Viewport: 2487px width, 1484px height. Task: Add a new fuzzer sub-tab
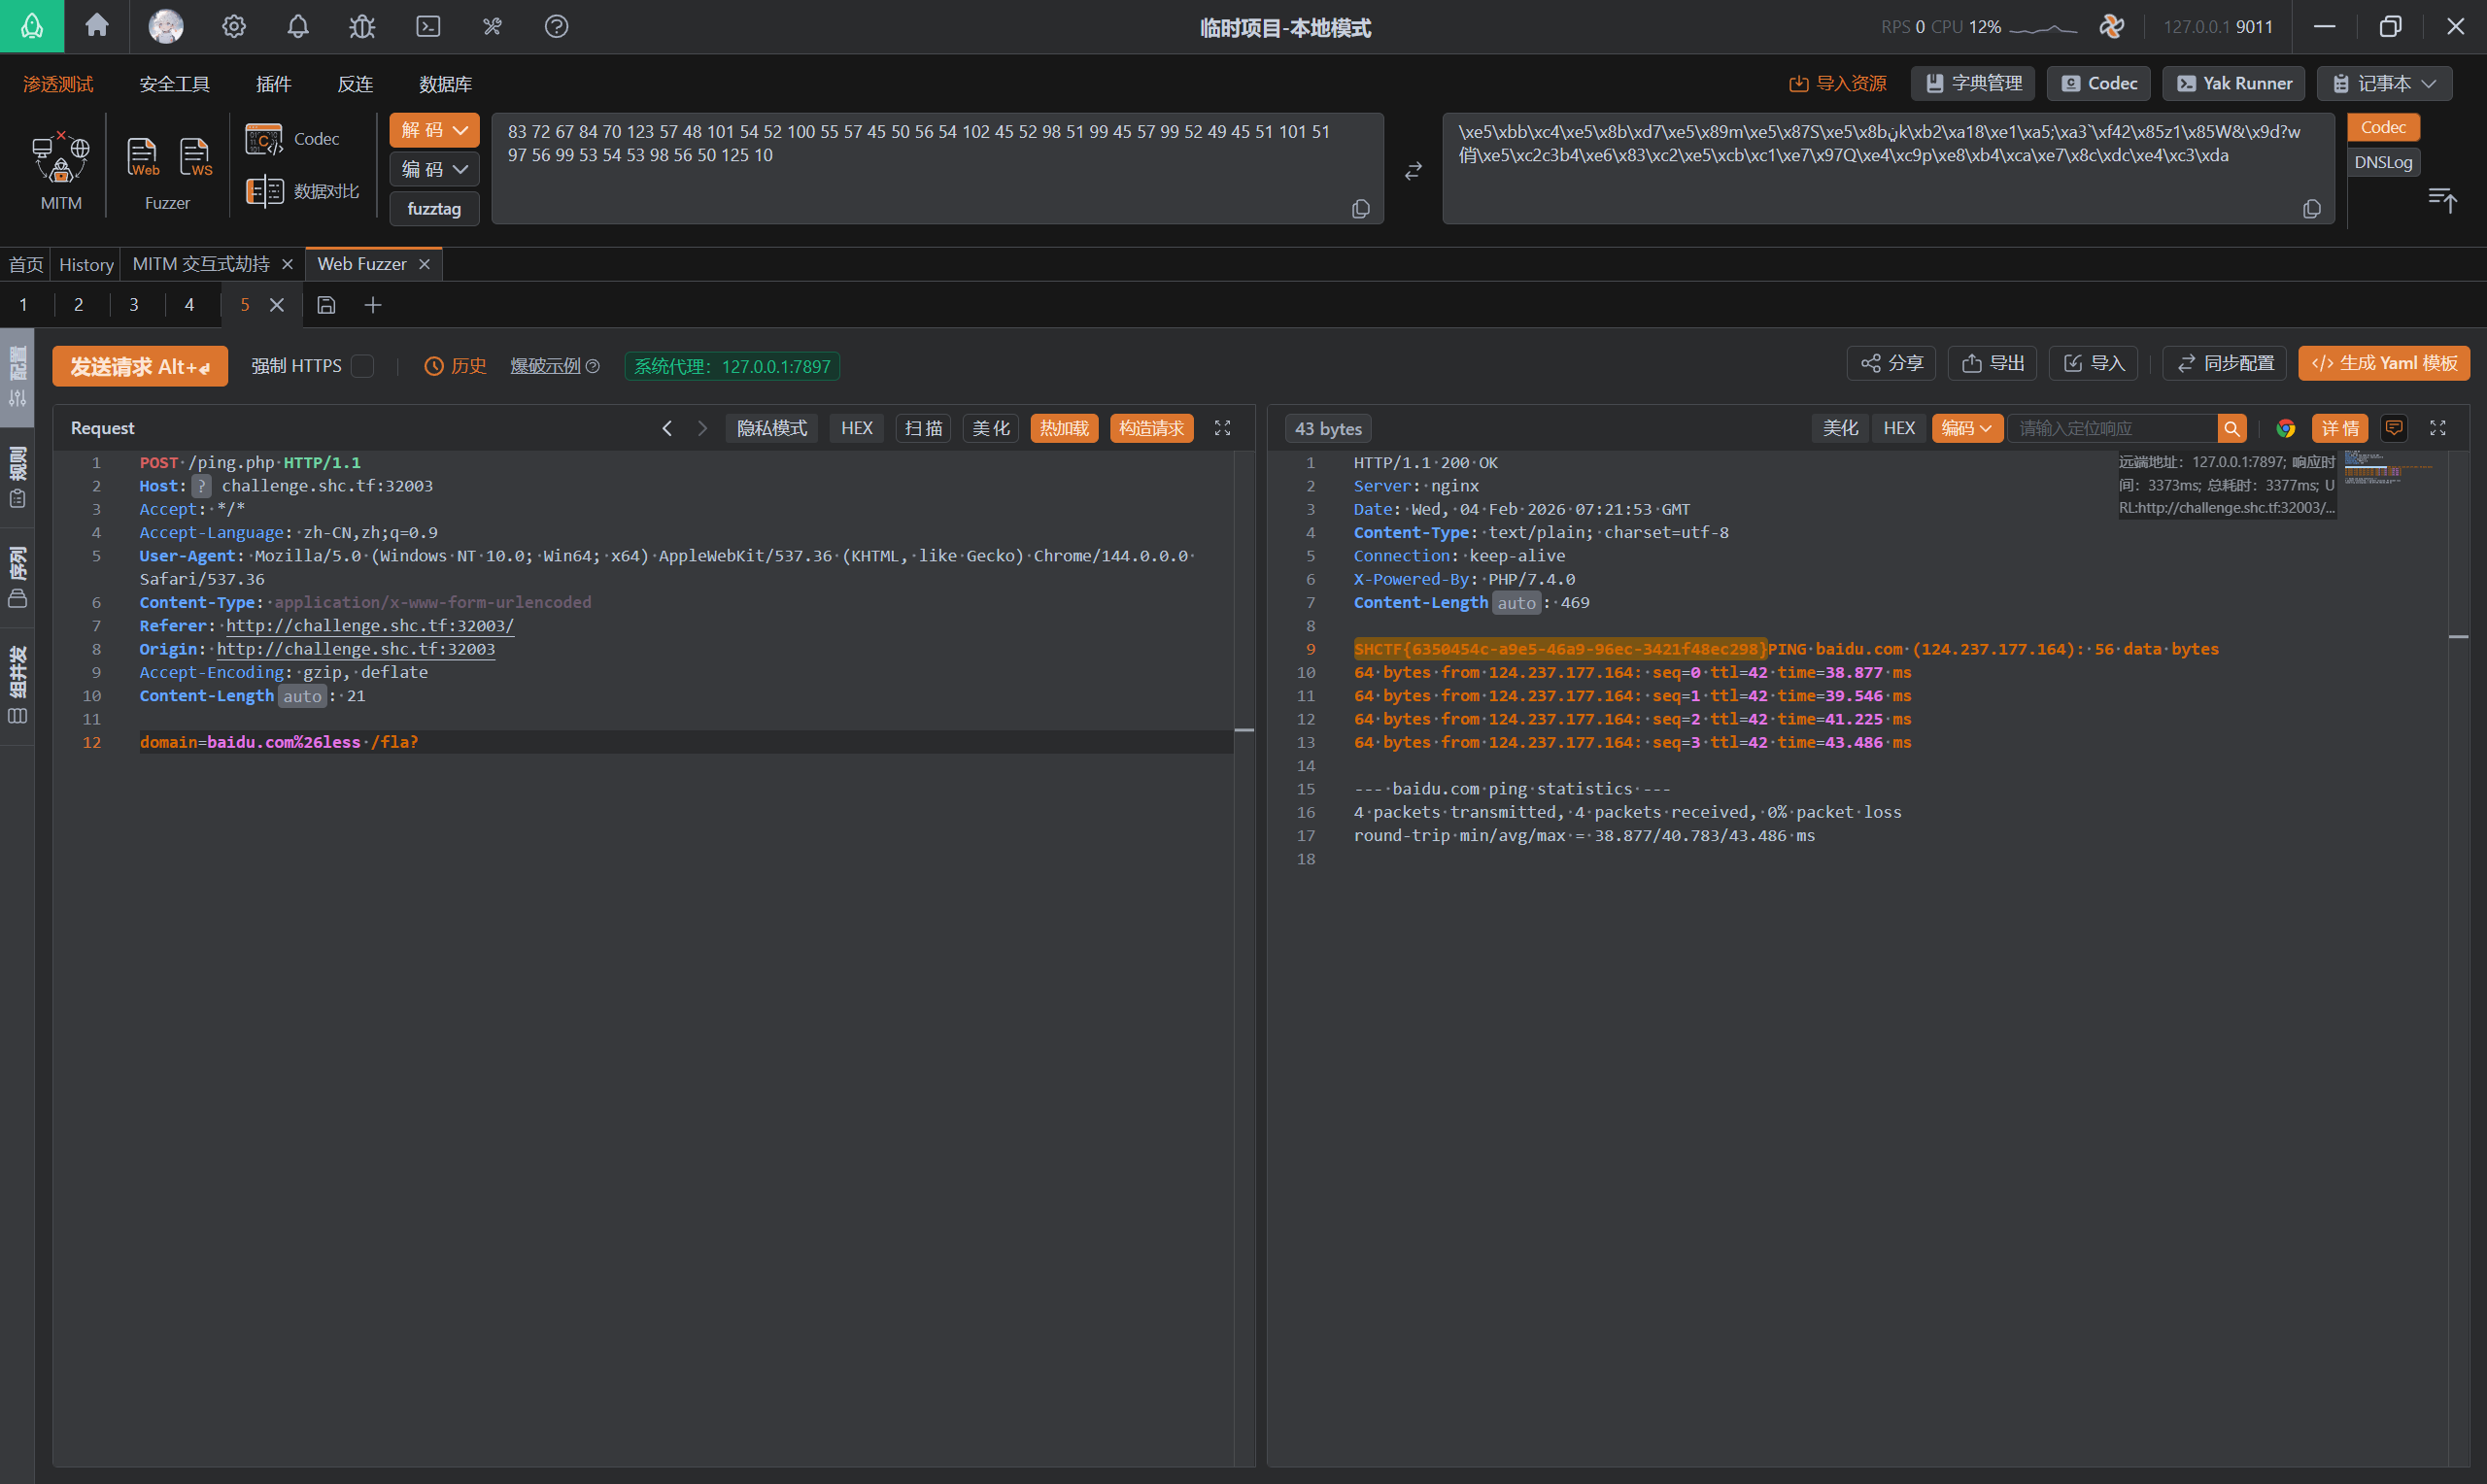[x=373, y=305]
